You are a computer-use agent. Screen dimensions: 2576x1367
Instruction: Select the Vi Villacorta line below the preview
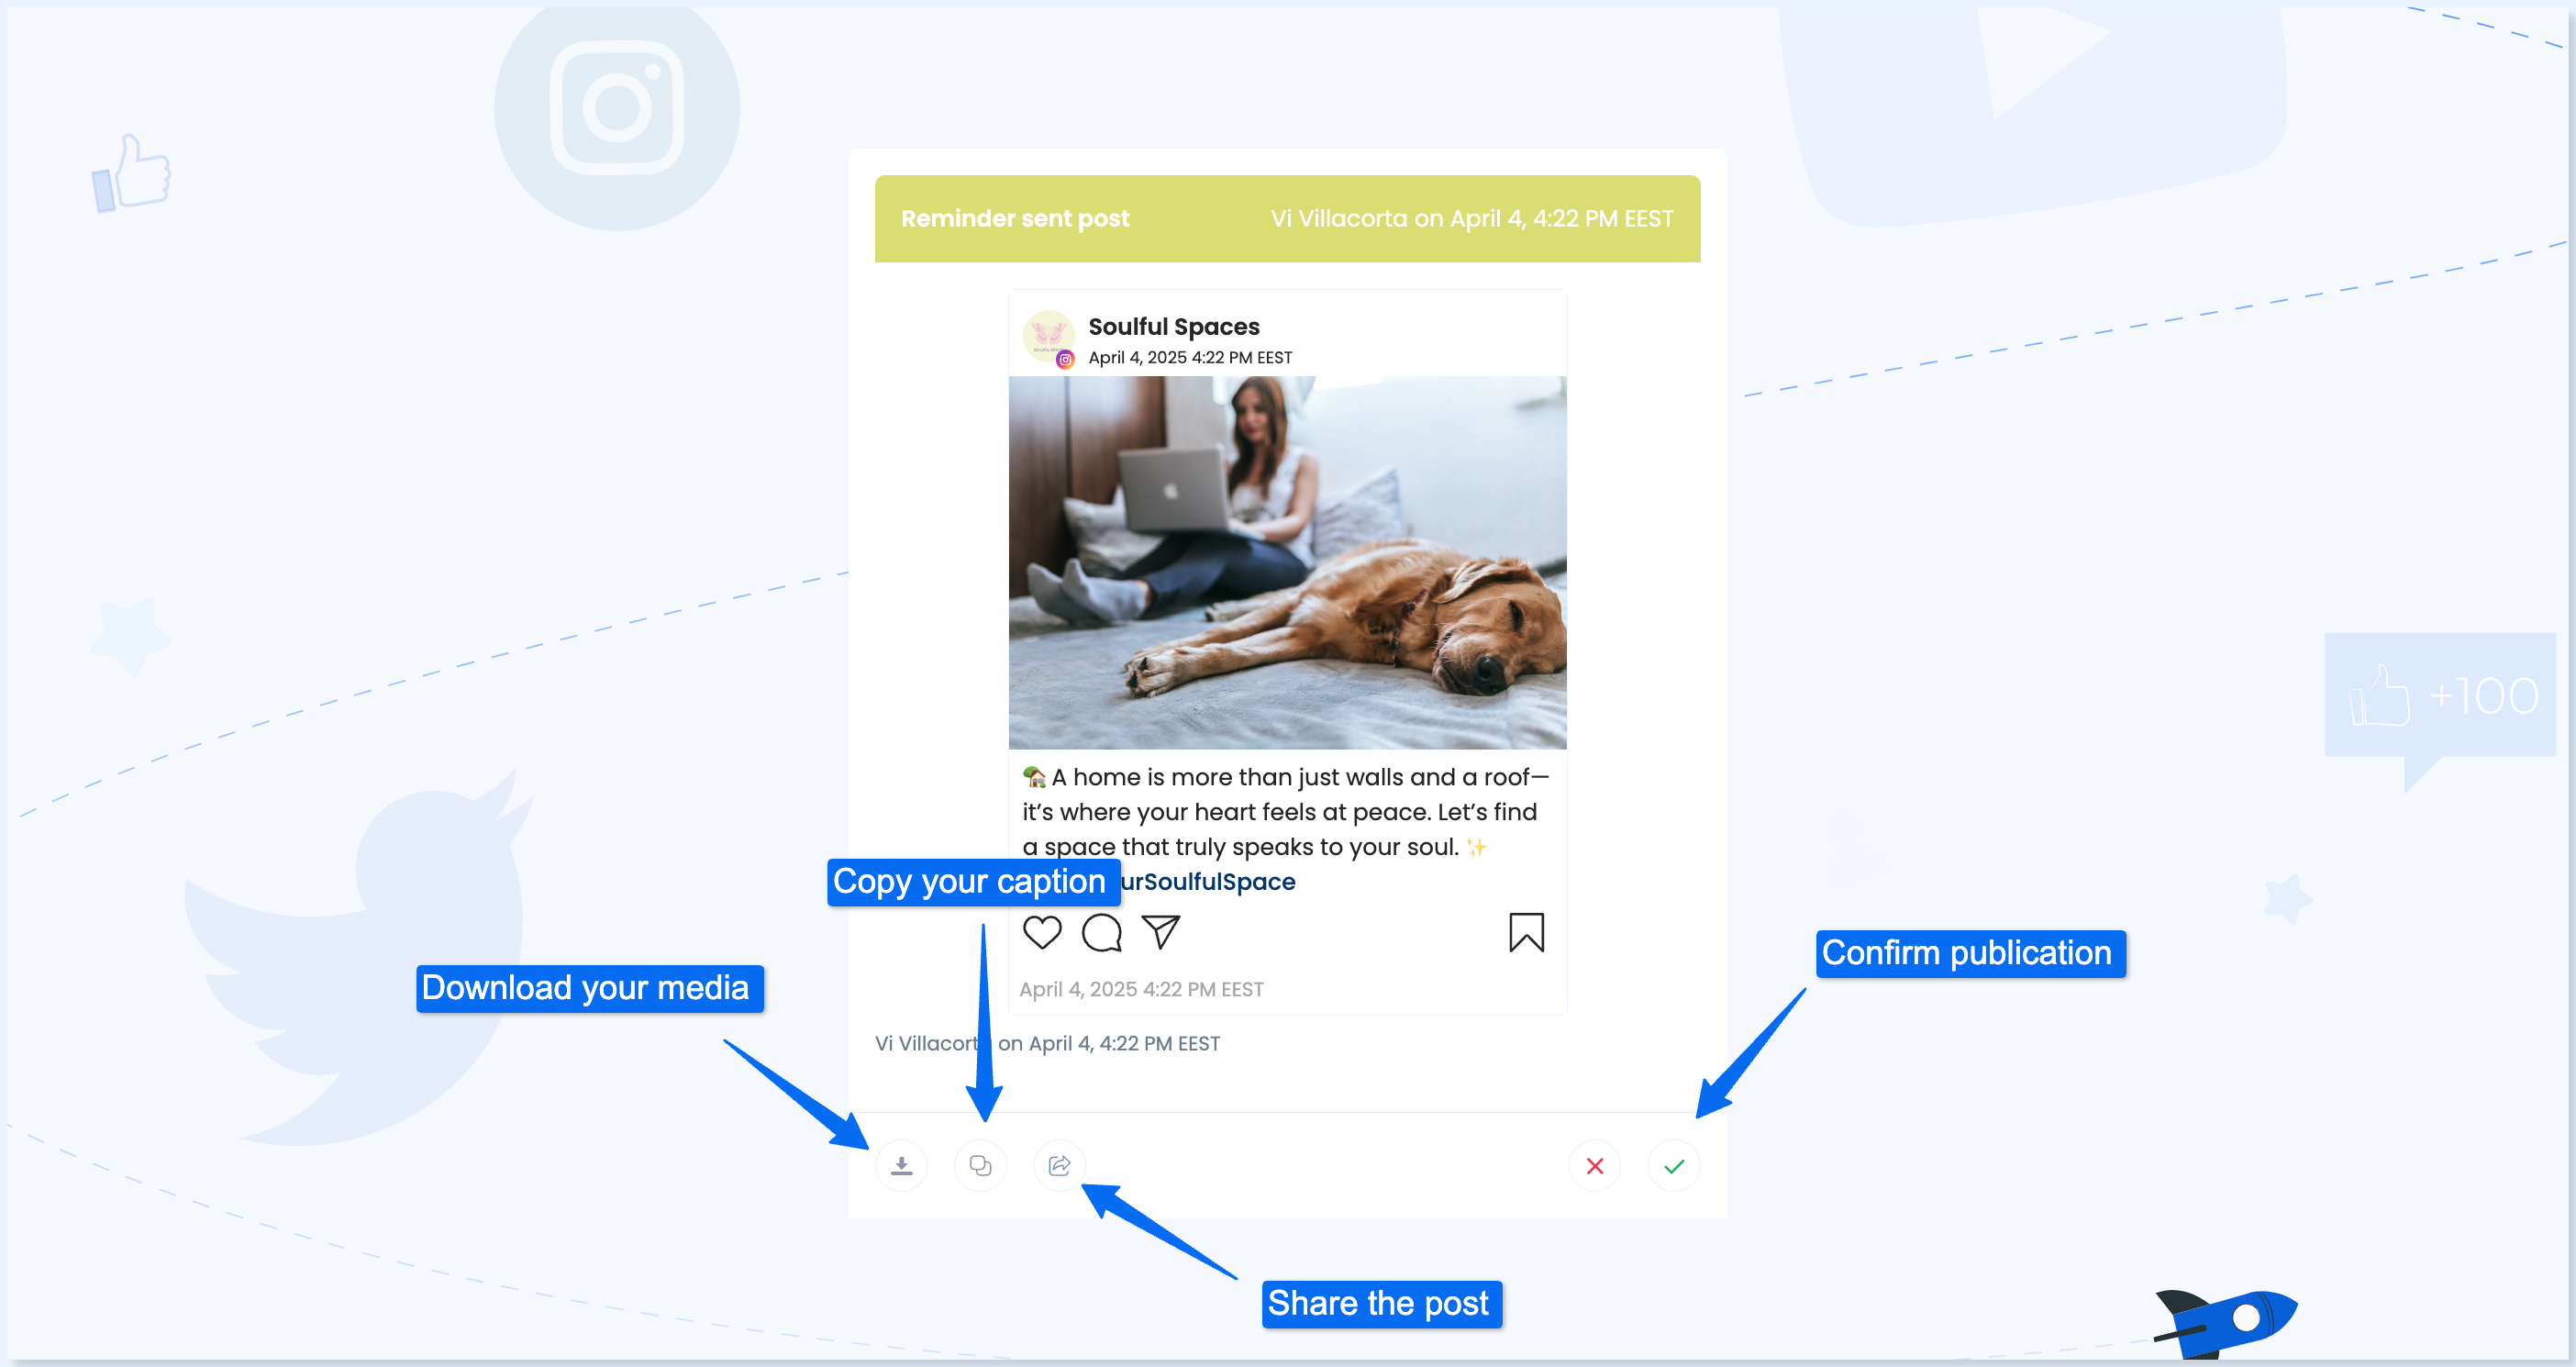1047,1043
